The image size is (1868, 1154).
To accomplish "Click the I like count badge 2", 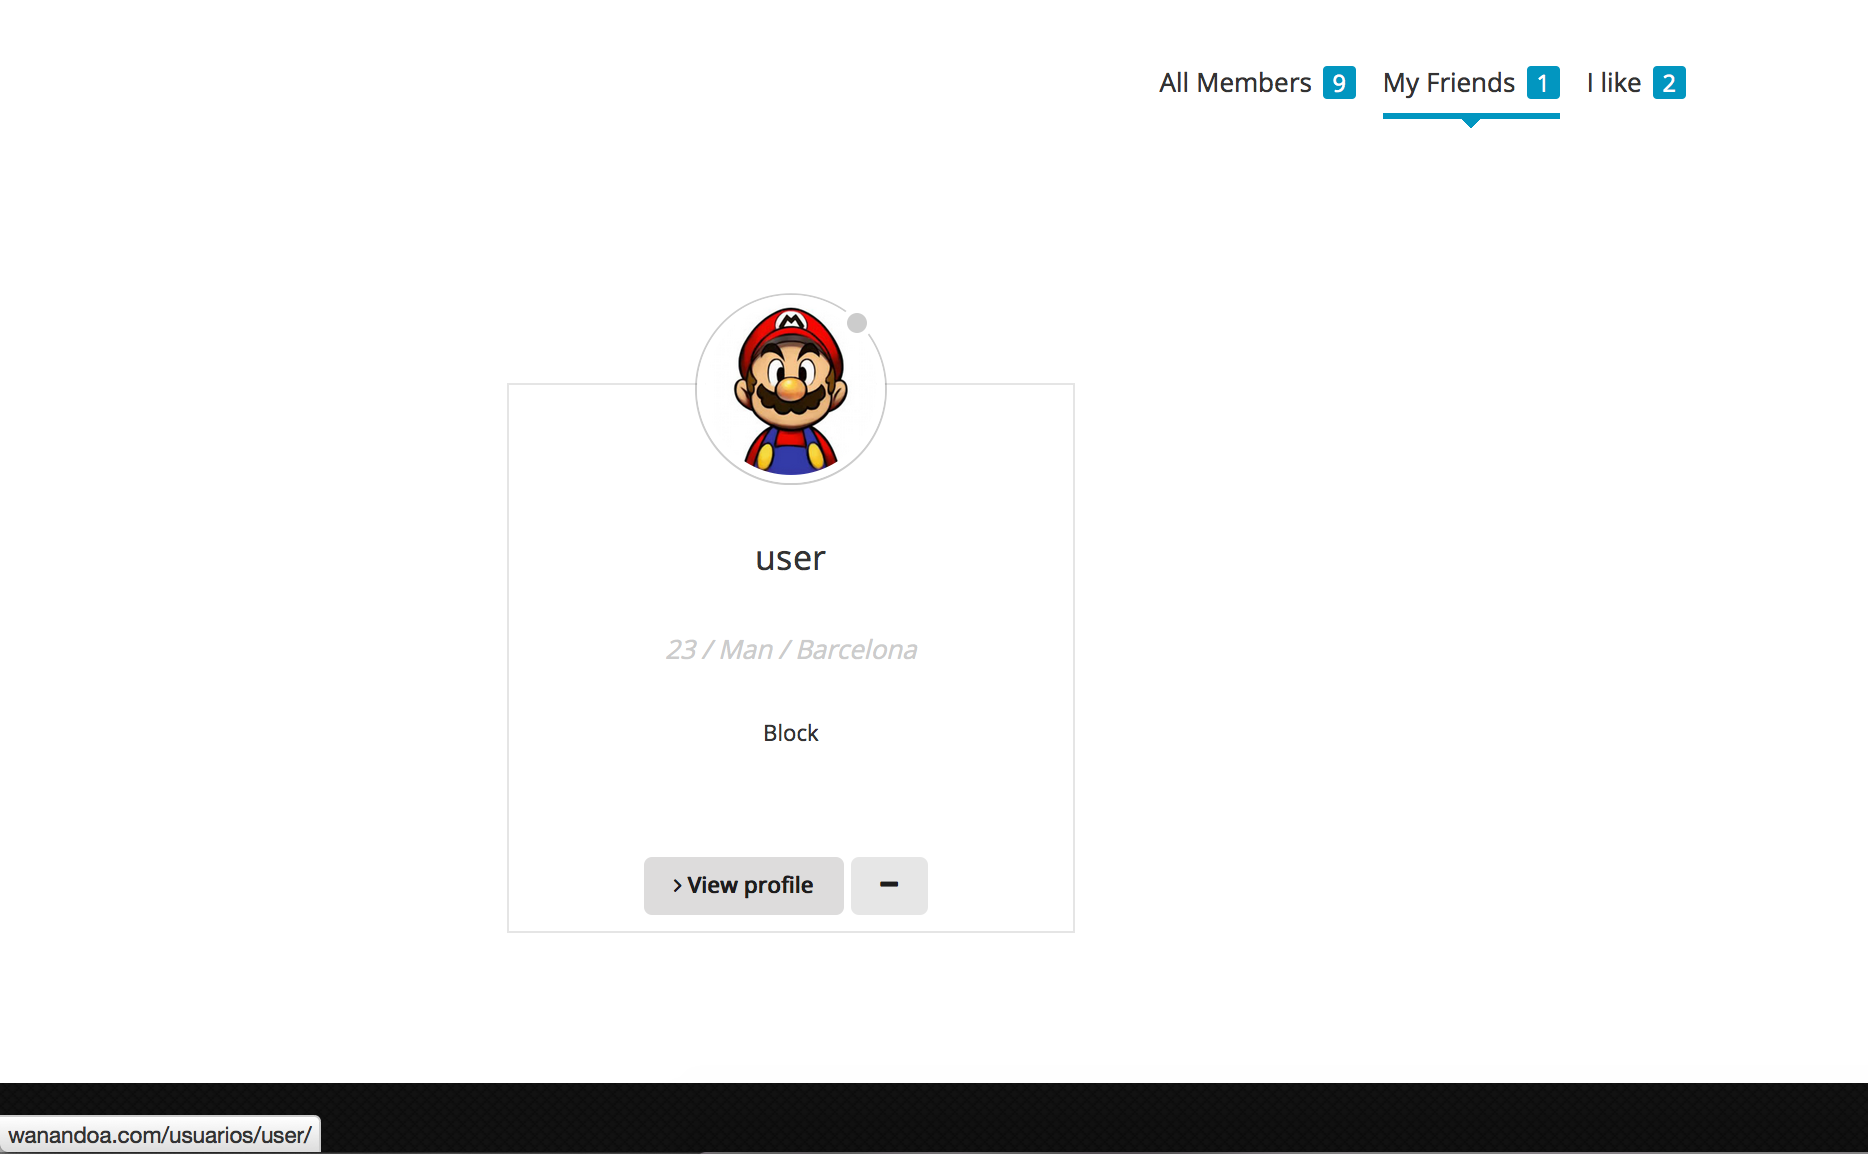I will [1669, 83].
